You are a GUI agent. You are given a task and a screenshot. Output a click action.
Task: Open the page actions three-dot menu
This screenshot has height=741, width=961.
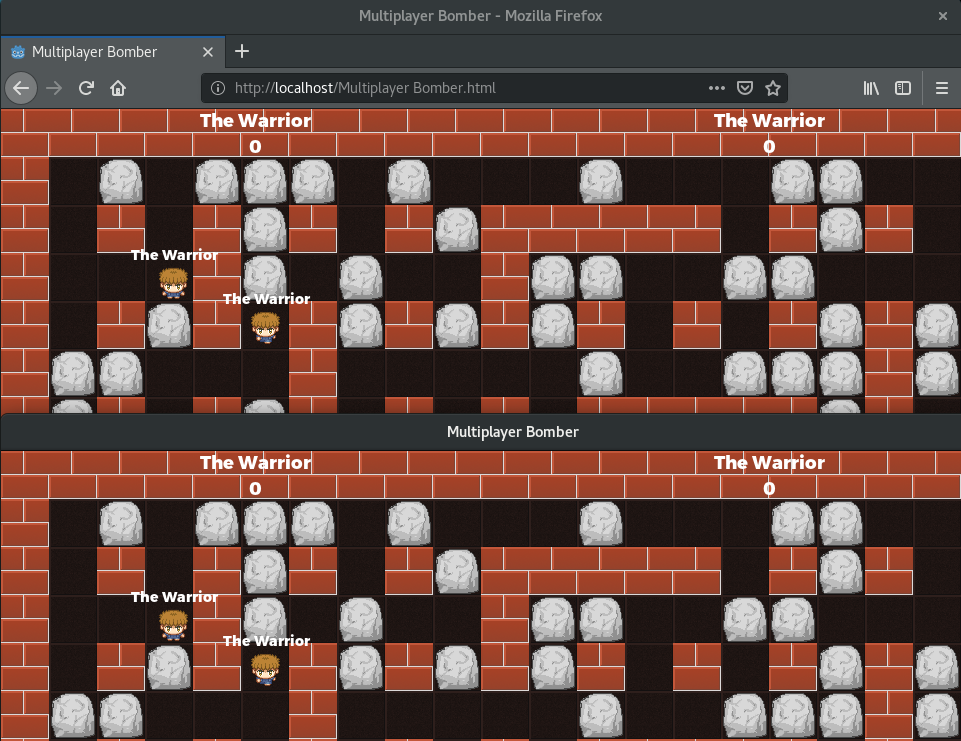coord(716,88)
